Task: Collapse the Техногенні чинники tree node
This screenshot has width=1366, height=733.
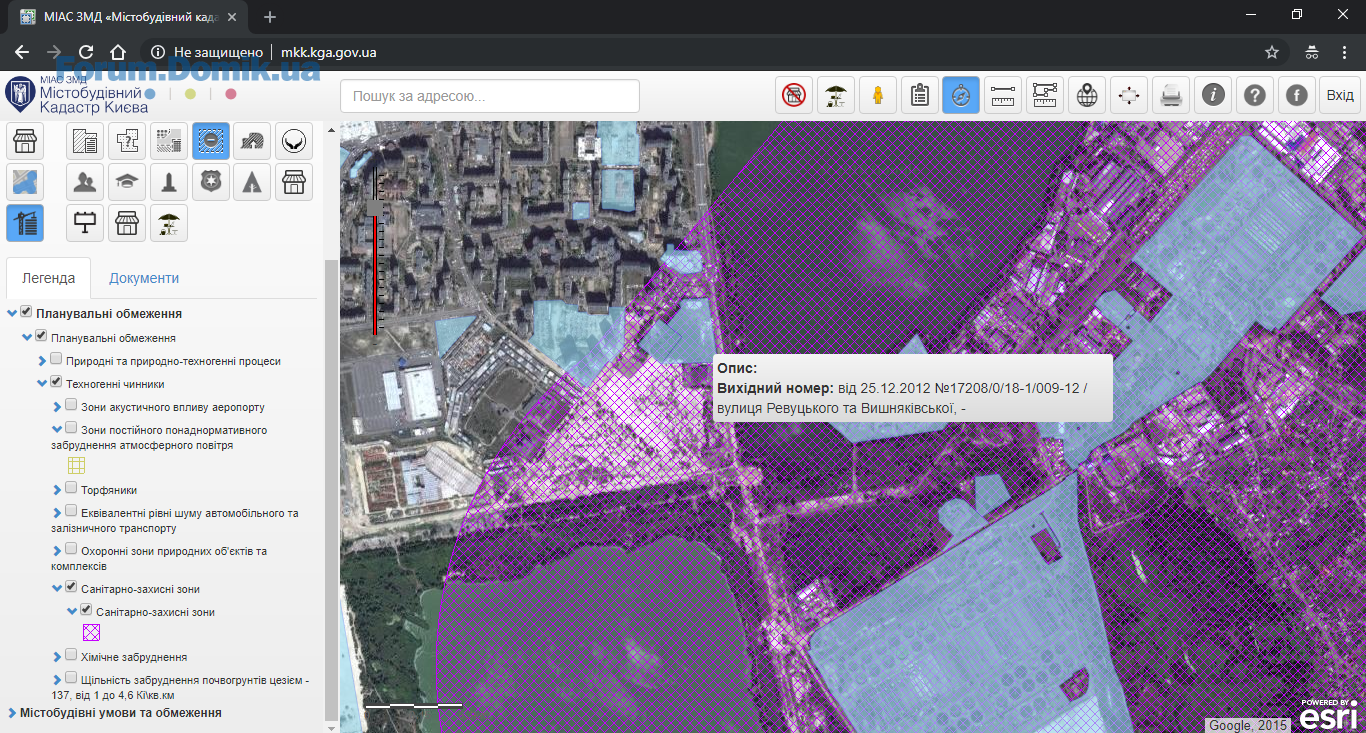Action: click(x=43, y=383)
